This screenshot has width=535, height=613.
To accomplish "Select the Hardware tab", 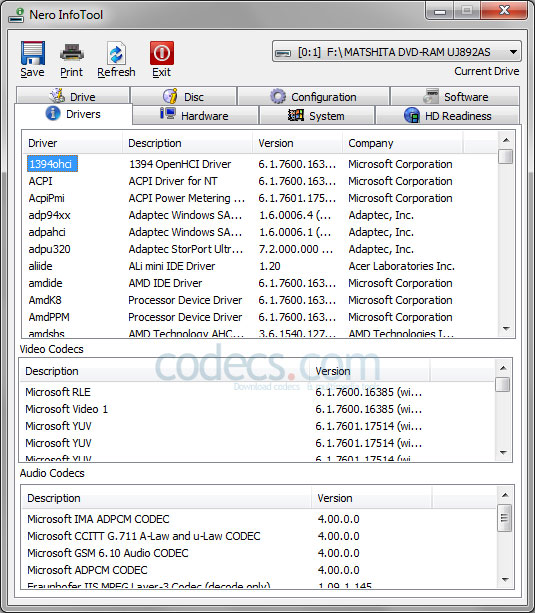I will pos(195,115).
